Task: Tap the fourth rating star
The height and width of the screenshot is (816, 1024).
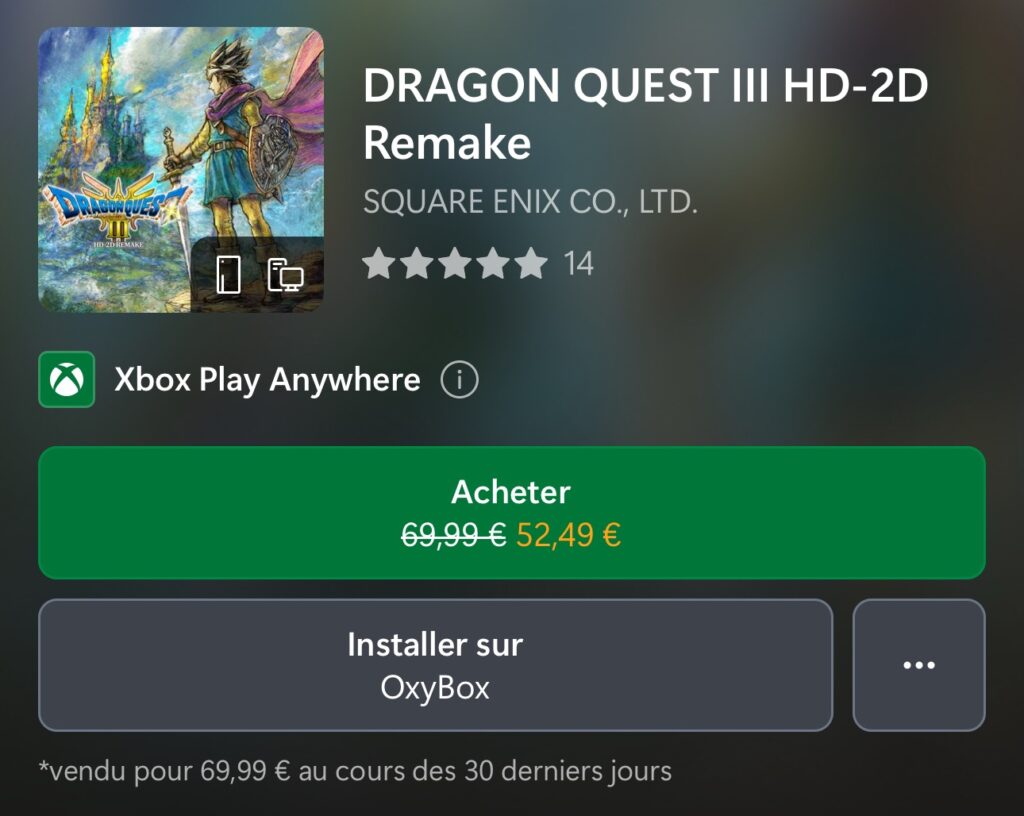Action: (493, 264)
